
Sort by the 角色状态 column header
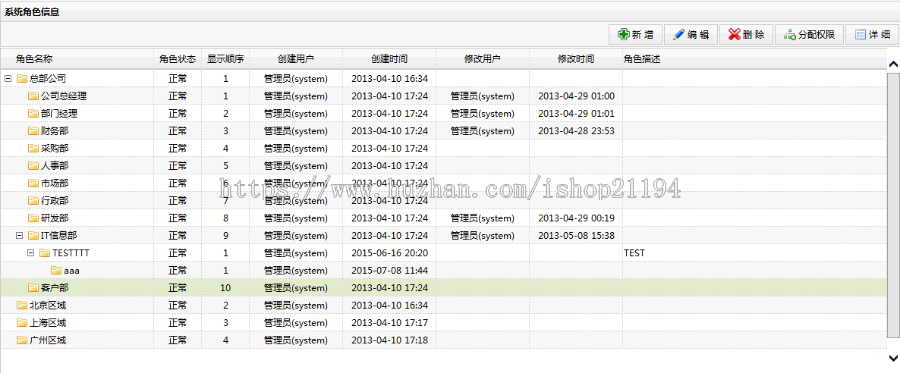178,59
